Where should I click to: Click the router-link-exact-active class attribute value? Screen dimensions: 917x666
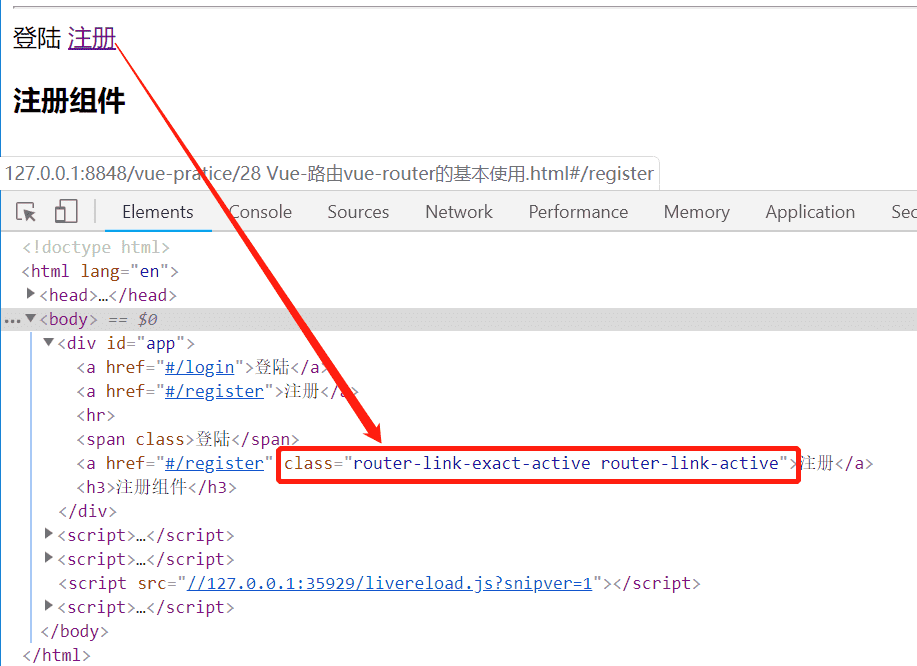click(x=566, y=463)
